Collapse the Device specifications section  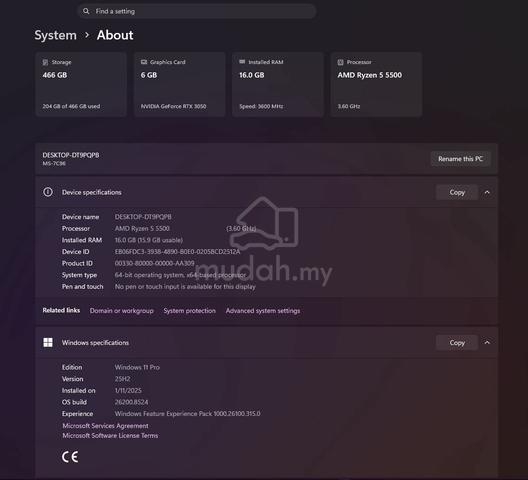tap(487, 192)
